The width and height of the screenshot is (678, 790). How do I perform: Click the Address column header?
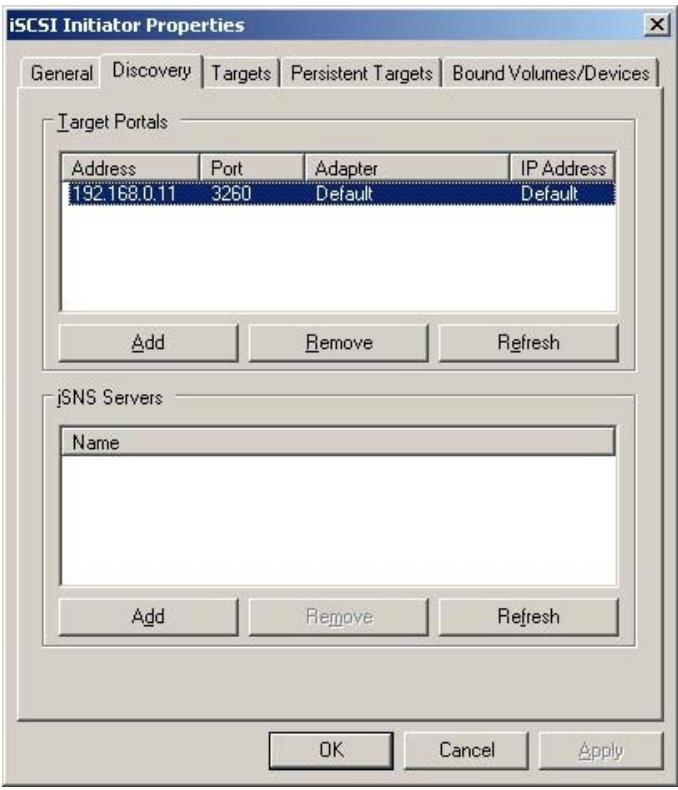pos(130,168)
